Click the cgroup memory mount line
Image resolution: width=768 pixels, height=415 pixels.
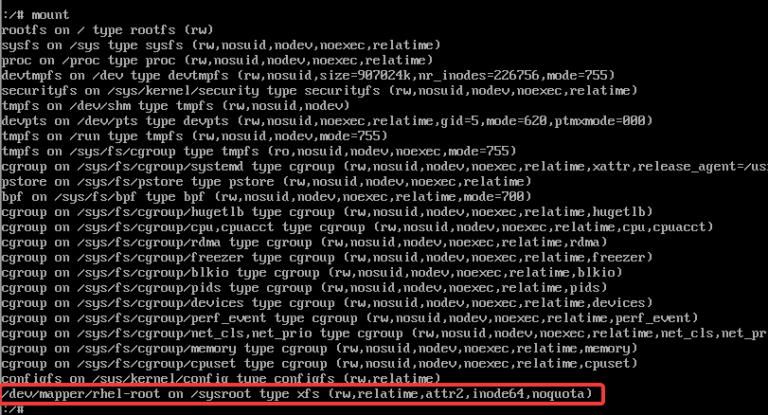pos(319,349)
